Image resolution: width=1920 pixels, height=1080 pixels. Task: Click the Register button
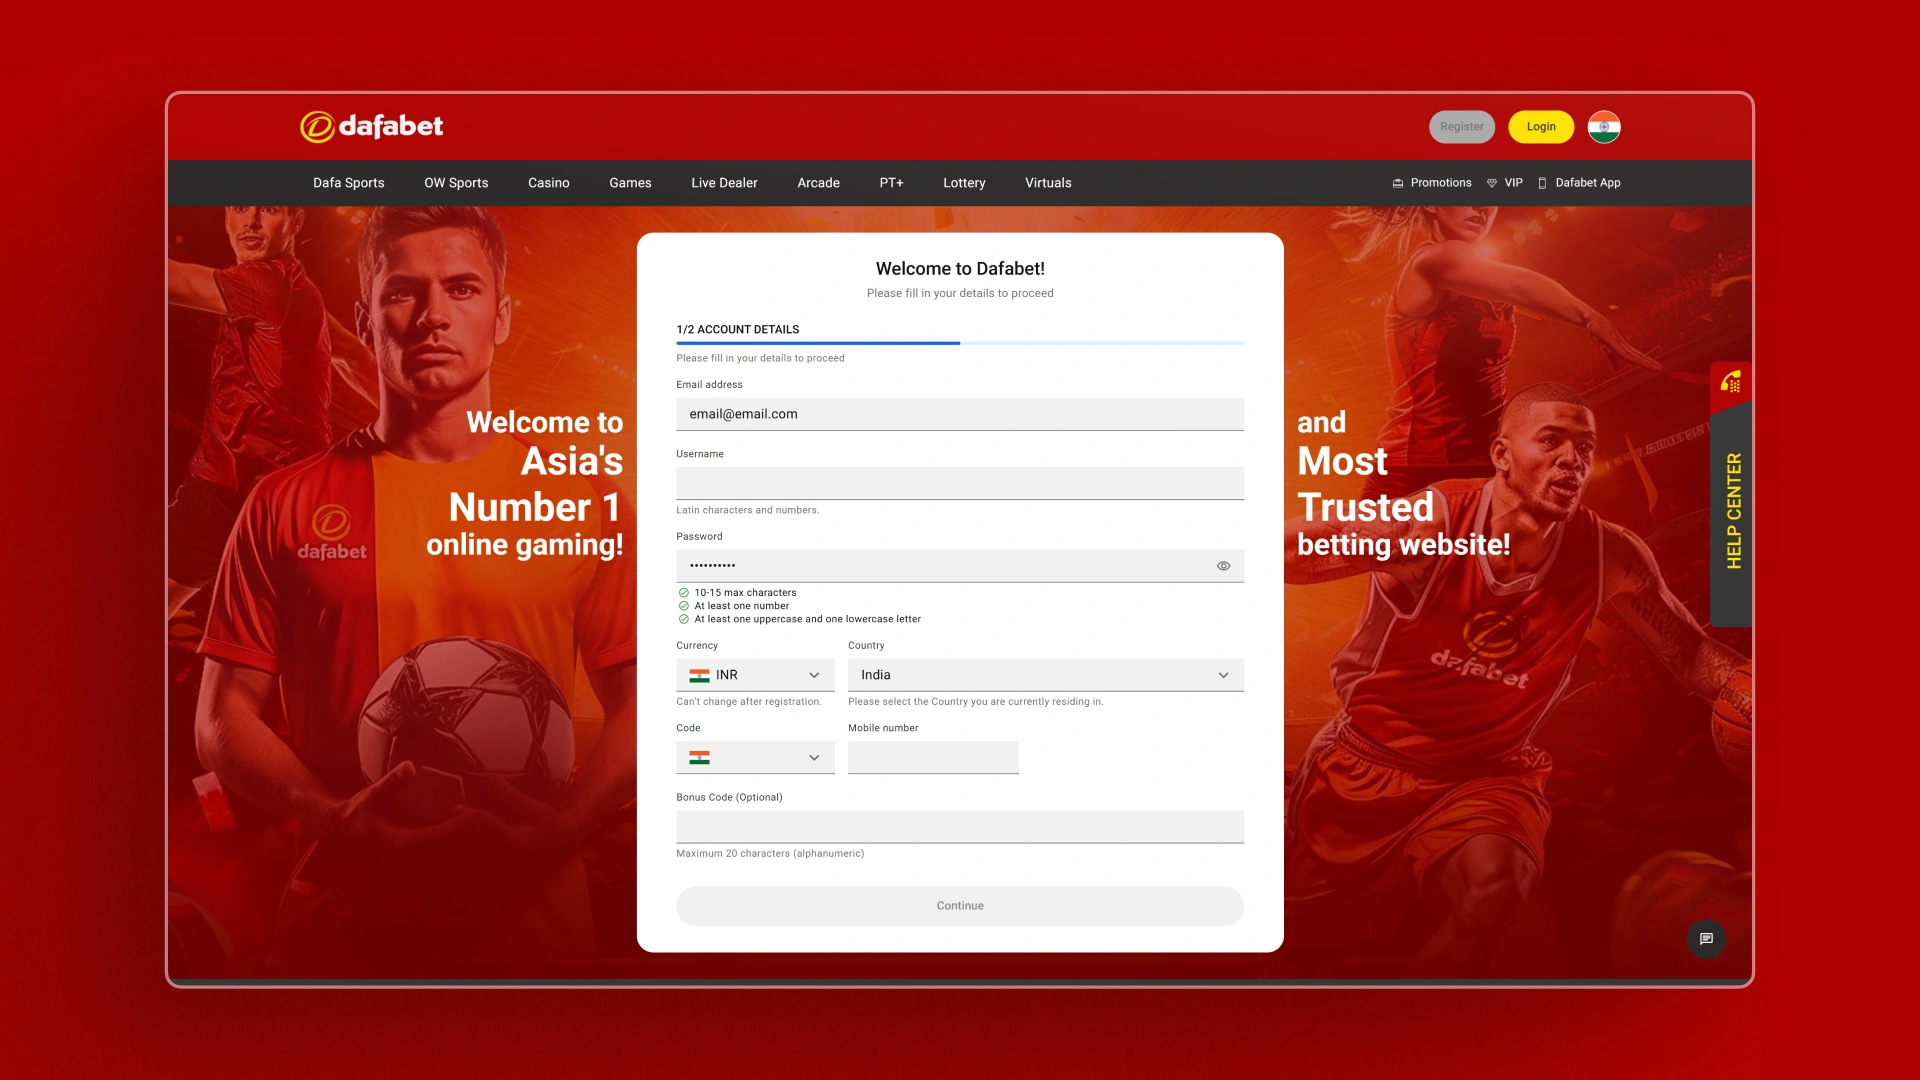tap(1462, 127)
